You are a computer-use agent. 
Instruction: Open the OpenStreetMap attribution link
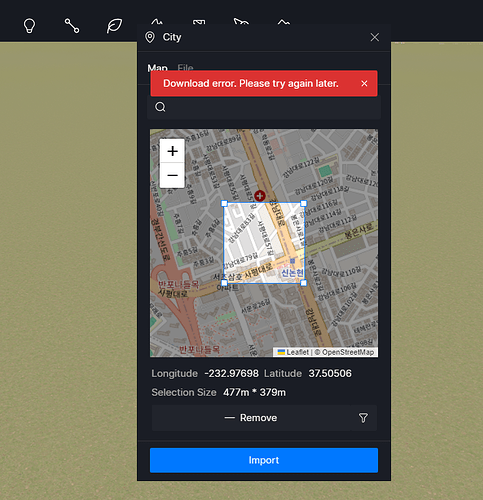coord(348,352)
